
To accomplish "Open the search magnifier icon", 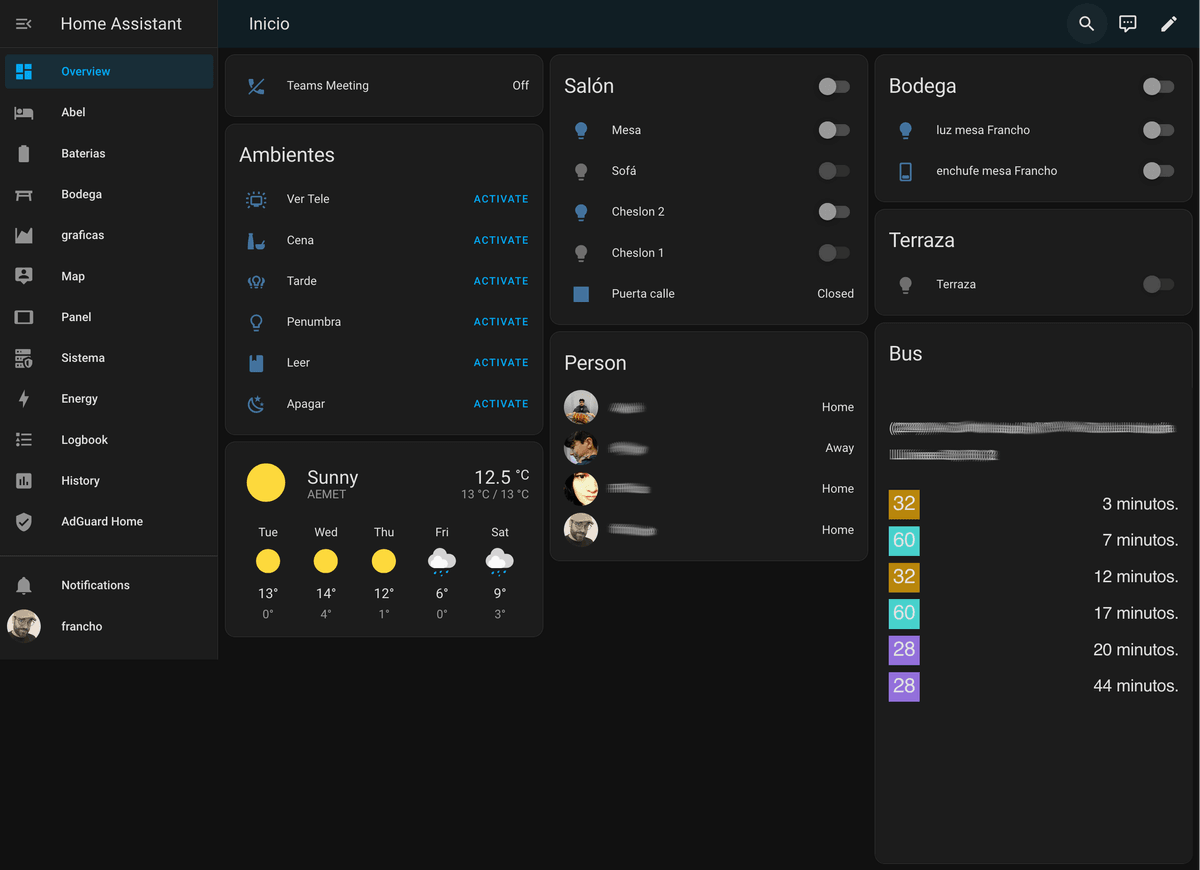I will pos(1087,24).
